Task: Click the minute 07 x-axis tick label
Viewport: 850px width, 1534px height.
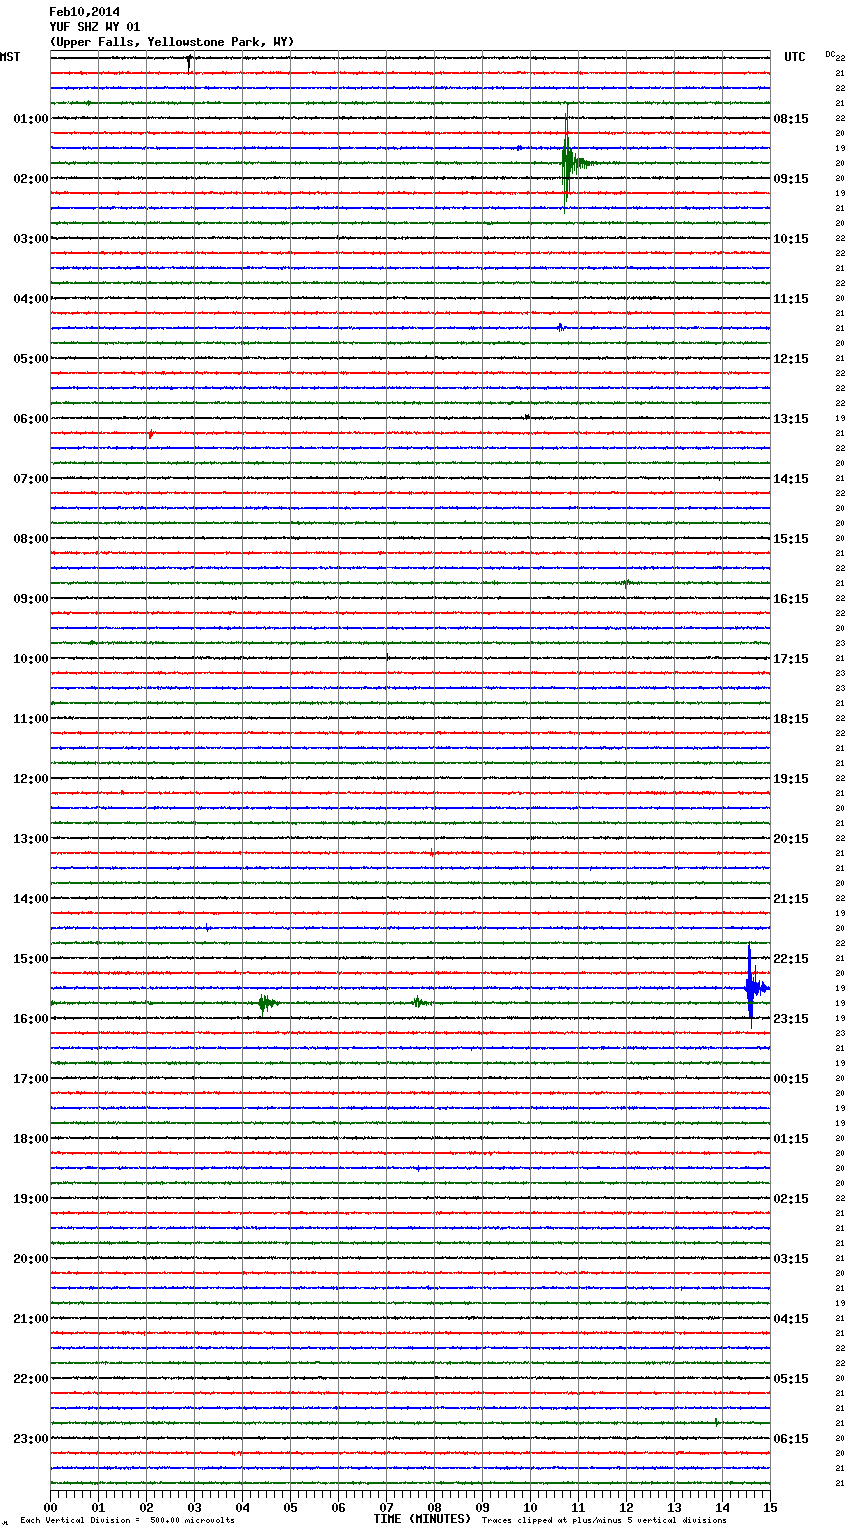Action: [387, 1508]
